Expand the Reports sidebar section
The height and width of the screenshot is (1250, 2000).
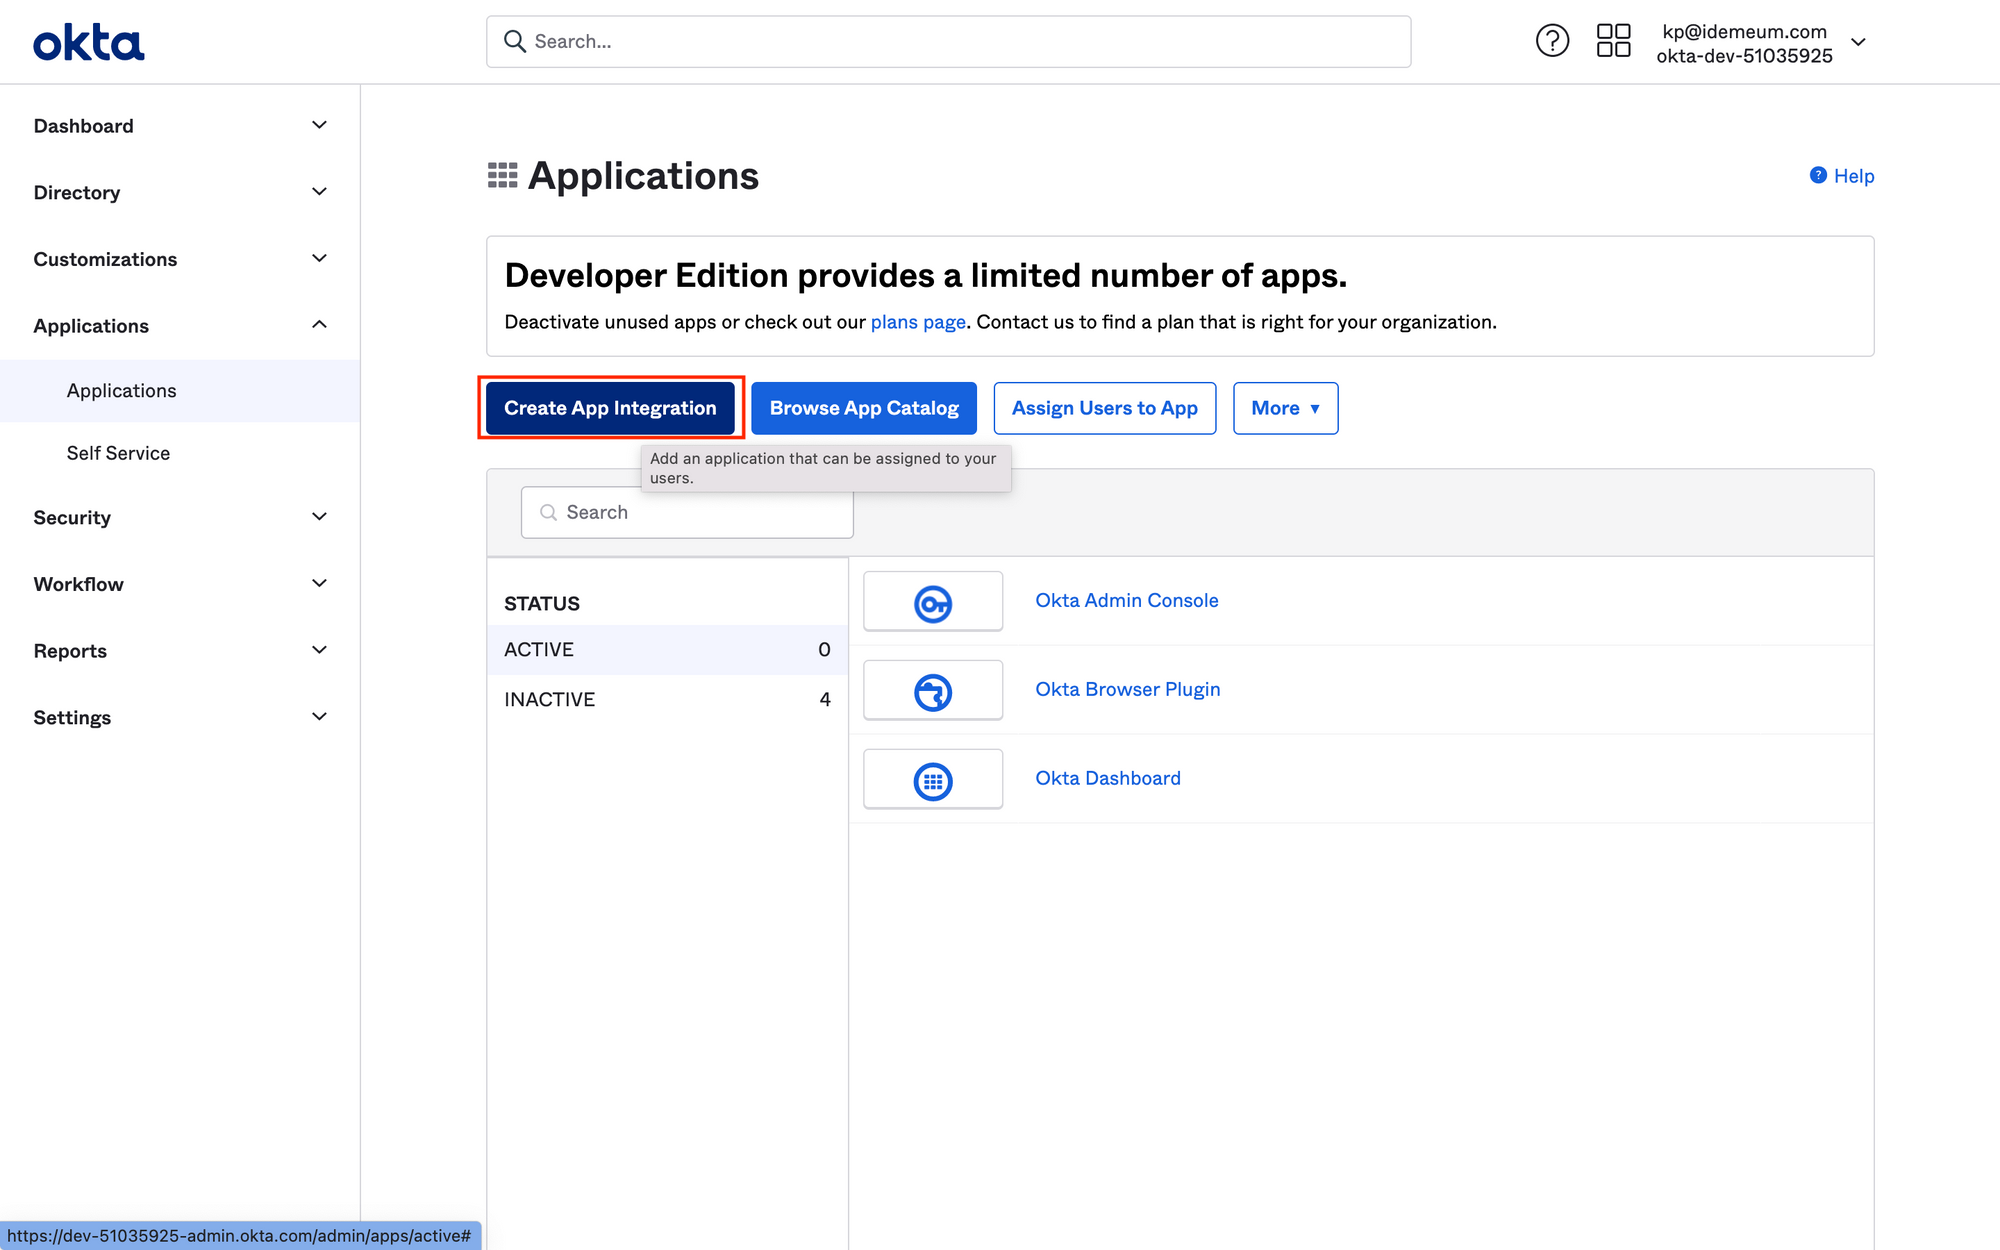pos(319,650)
